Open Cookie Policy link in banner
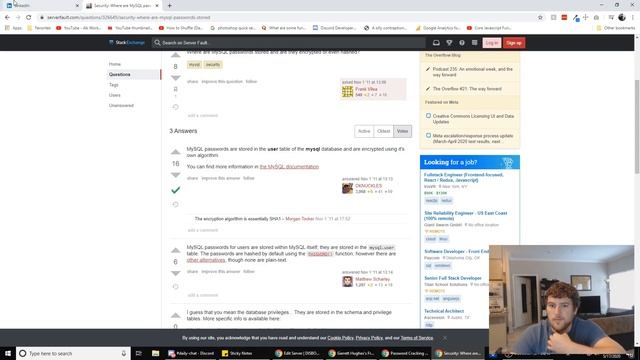 tap(340, 338)
